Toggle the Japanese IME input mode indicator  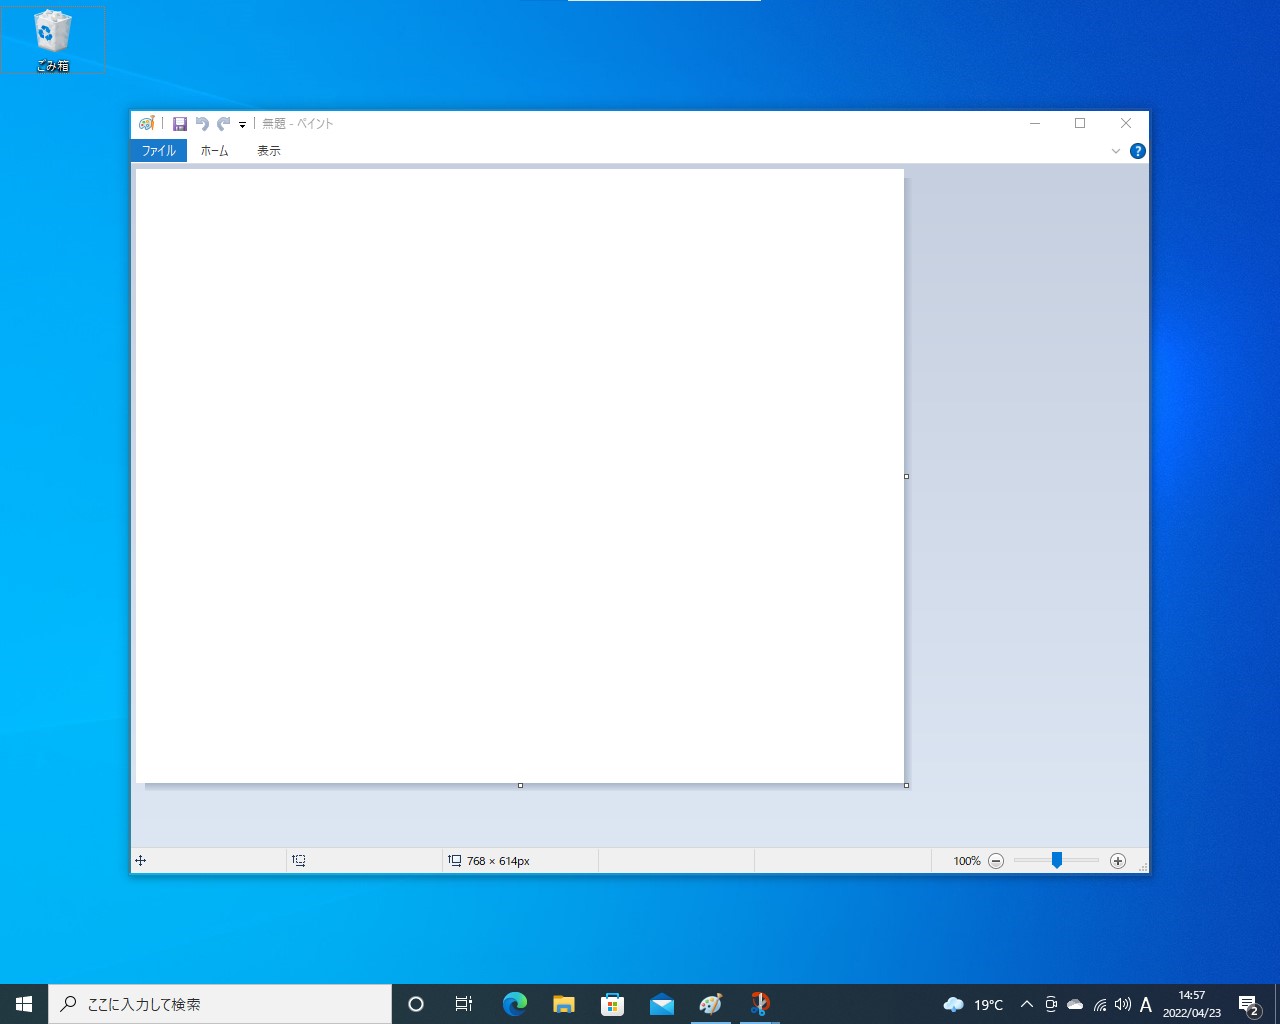1146,1005
